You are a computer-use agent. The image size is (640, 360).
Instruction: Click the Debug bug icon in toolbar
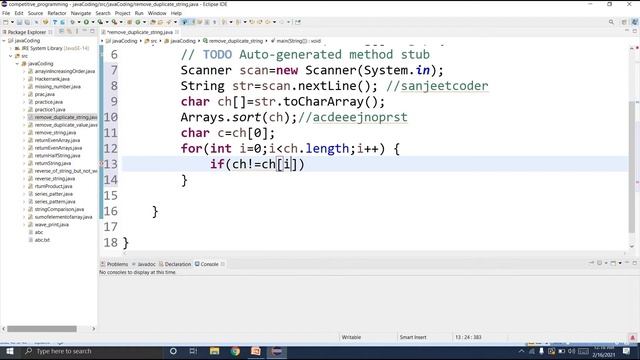[x=73, y=22]
